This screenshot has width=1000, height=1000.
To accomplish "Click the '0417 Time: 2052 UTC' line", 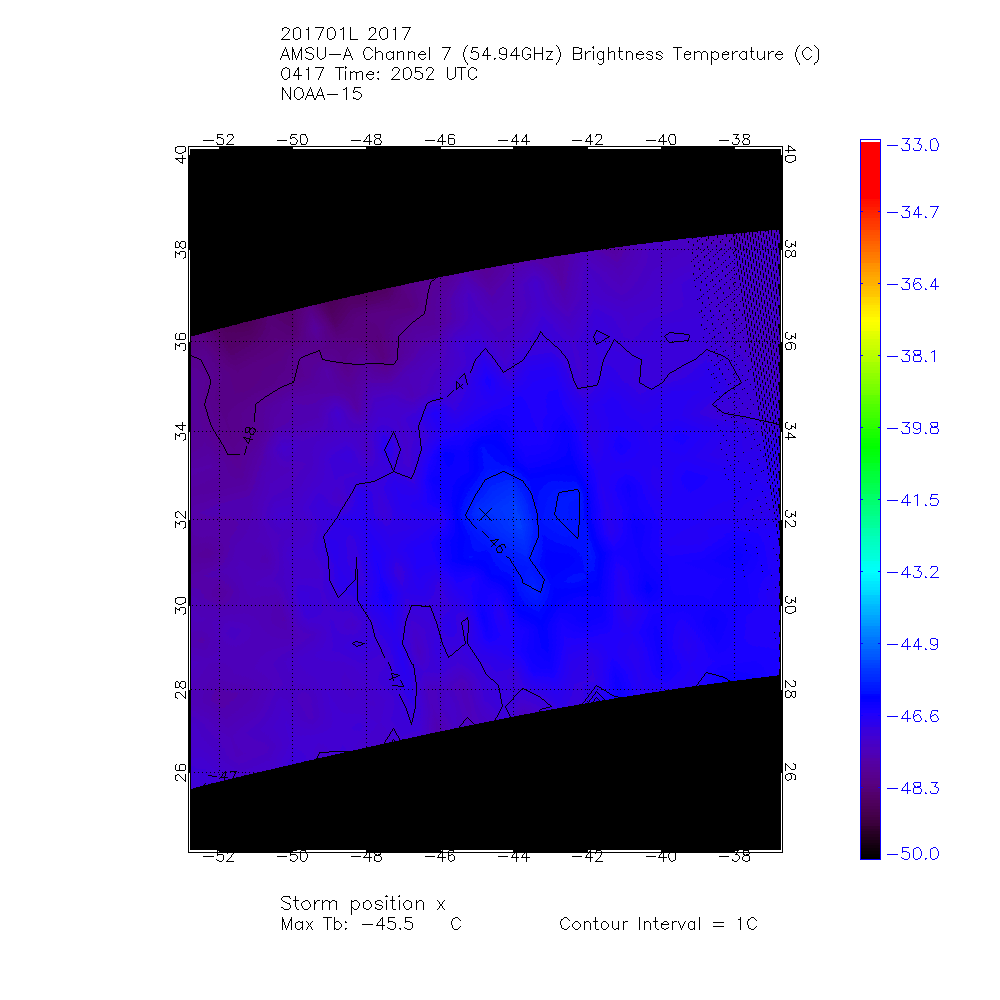I will 379,74.
